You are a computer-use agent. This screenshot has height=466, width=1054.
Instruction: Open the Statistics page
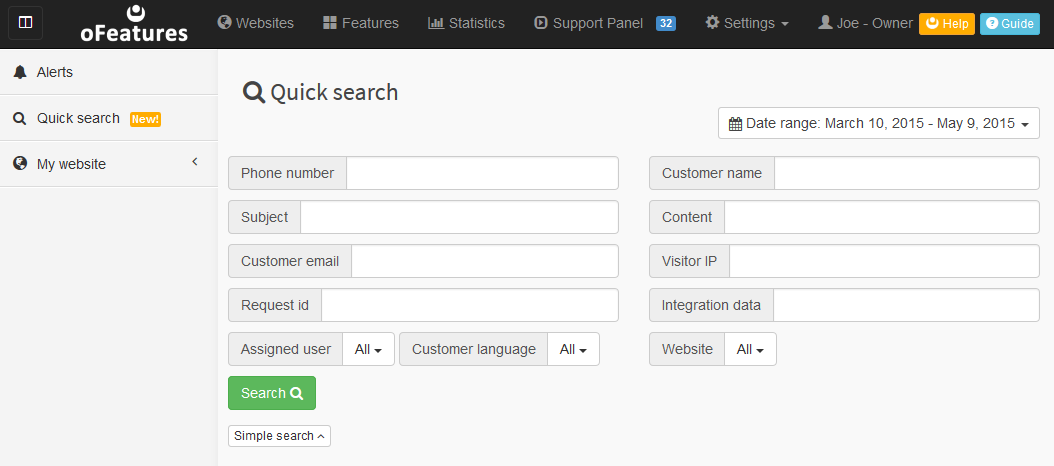tap(467, 23)
